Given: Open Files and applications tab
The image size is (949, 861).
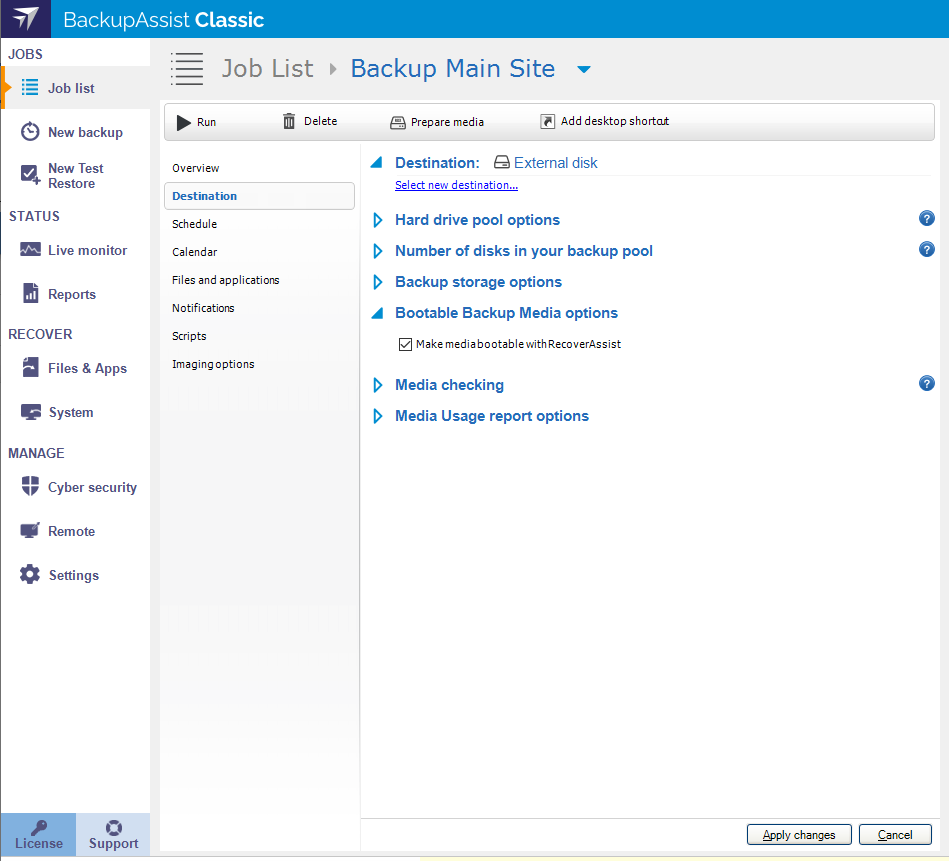Looking at the screenshot, I should point(225,280).
